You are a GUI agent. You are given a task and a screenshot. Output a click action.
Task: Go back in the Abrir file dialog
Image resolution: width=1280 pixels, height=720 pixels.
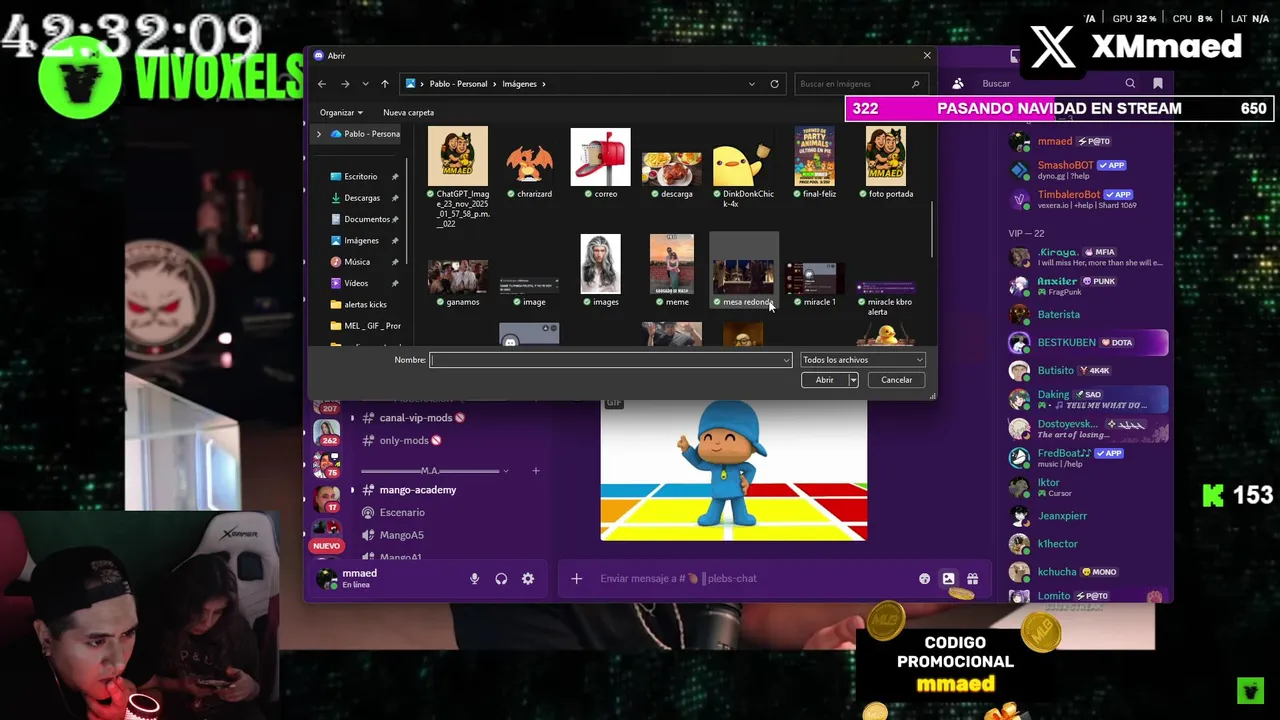click(322, 84)
